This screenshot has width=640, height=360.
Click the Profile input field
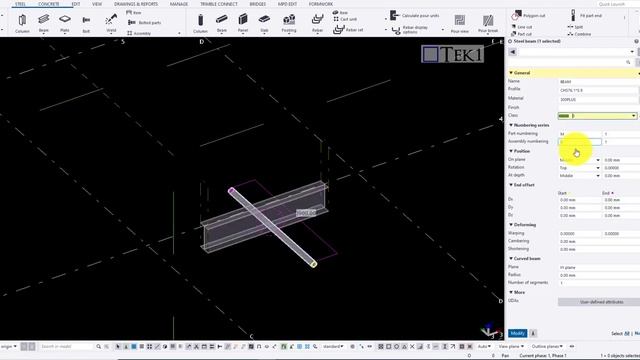(x=598, y=90)
